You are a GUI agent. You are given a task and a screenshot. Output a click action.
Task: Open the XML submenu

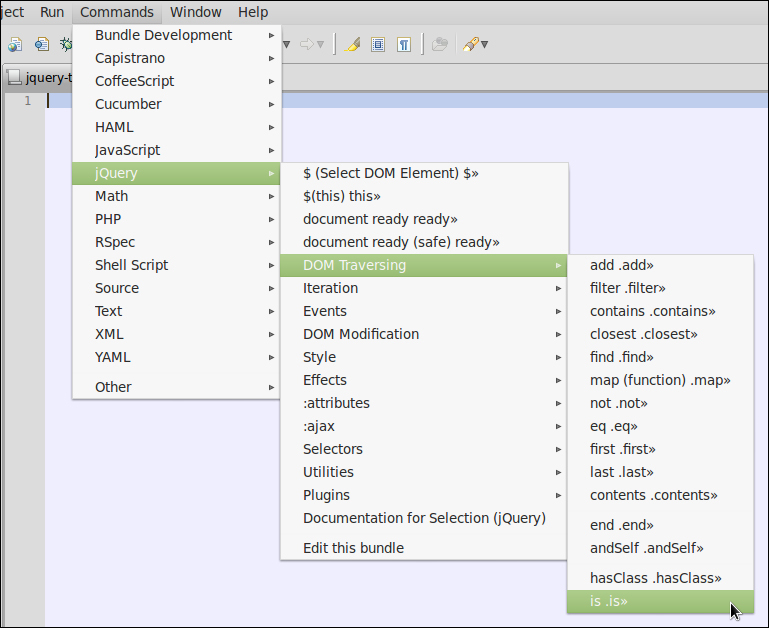pos(177,335)
